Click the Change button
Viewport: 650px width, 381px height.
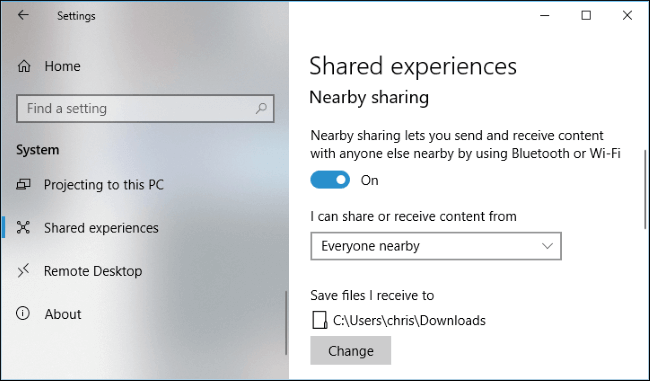tap(350, 351)
